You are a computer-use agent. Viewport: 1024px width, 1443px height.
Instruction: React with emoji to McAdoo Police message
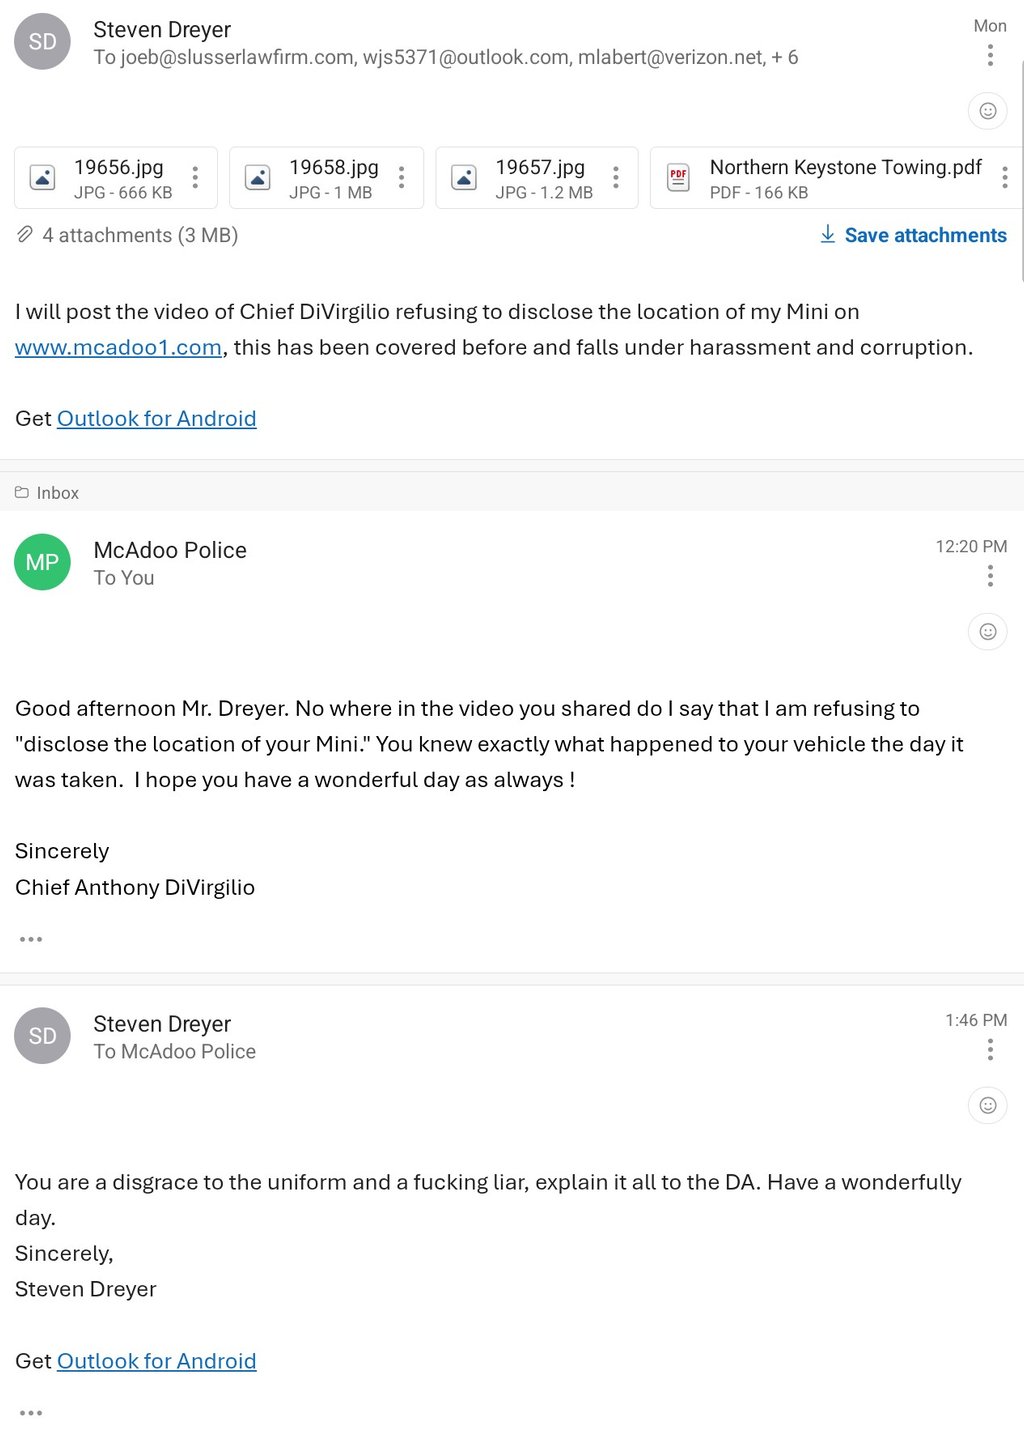coord(987,632)
